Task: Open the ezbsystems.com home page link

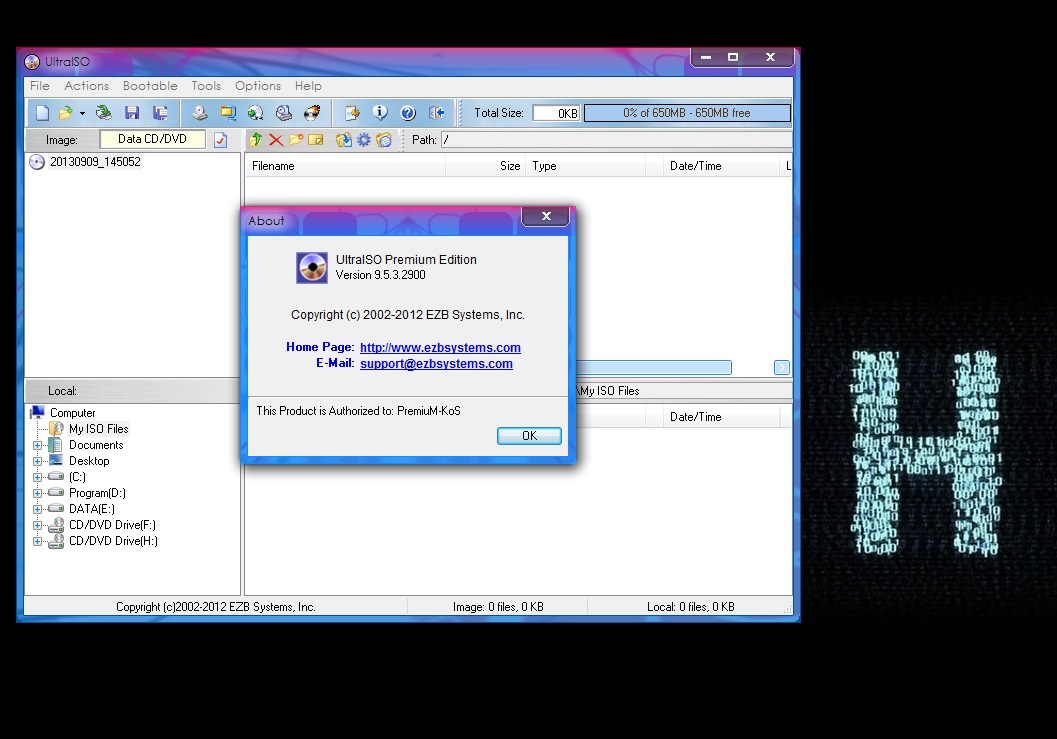Action: (x=440, y=347)
